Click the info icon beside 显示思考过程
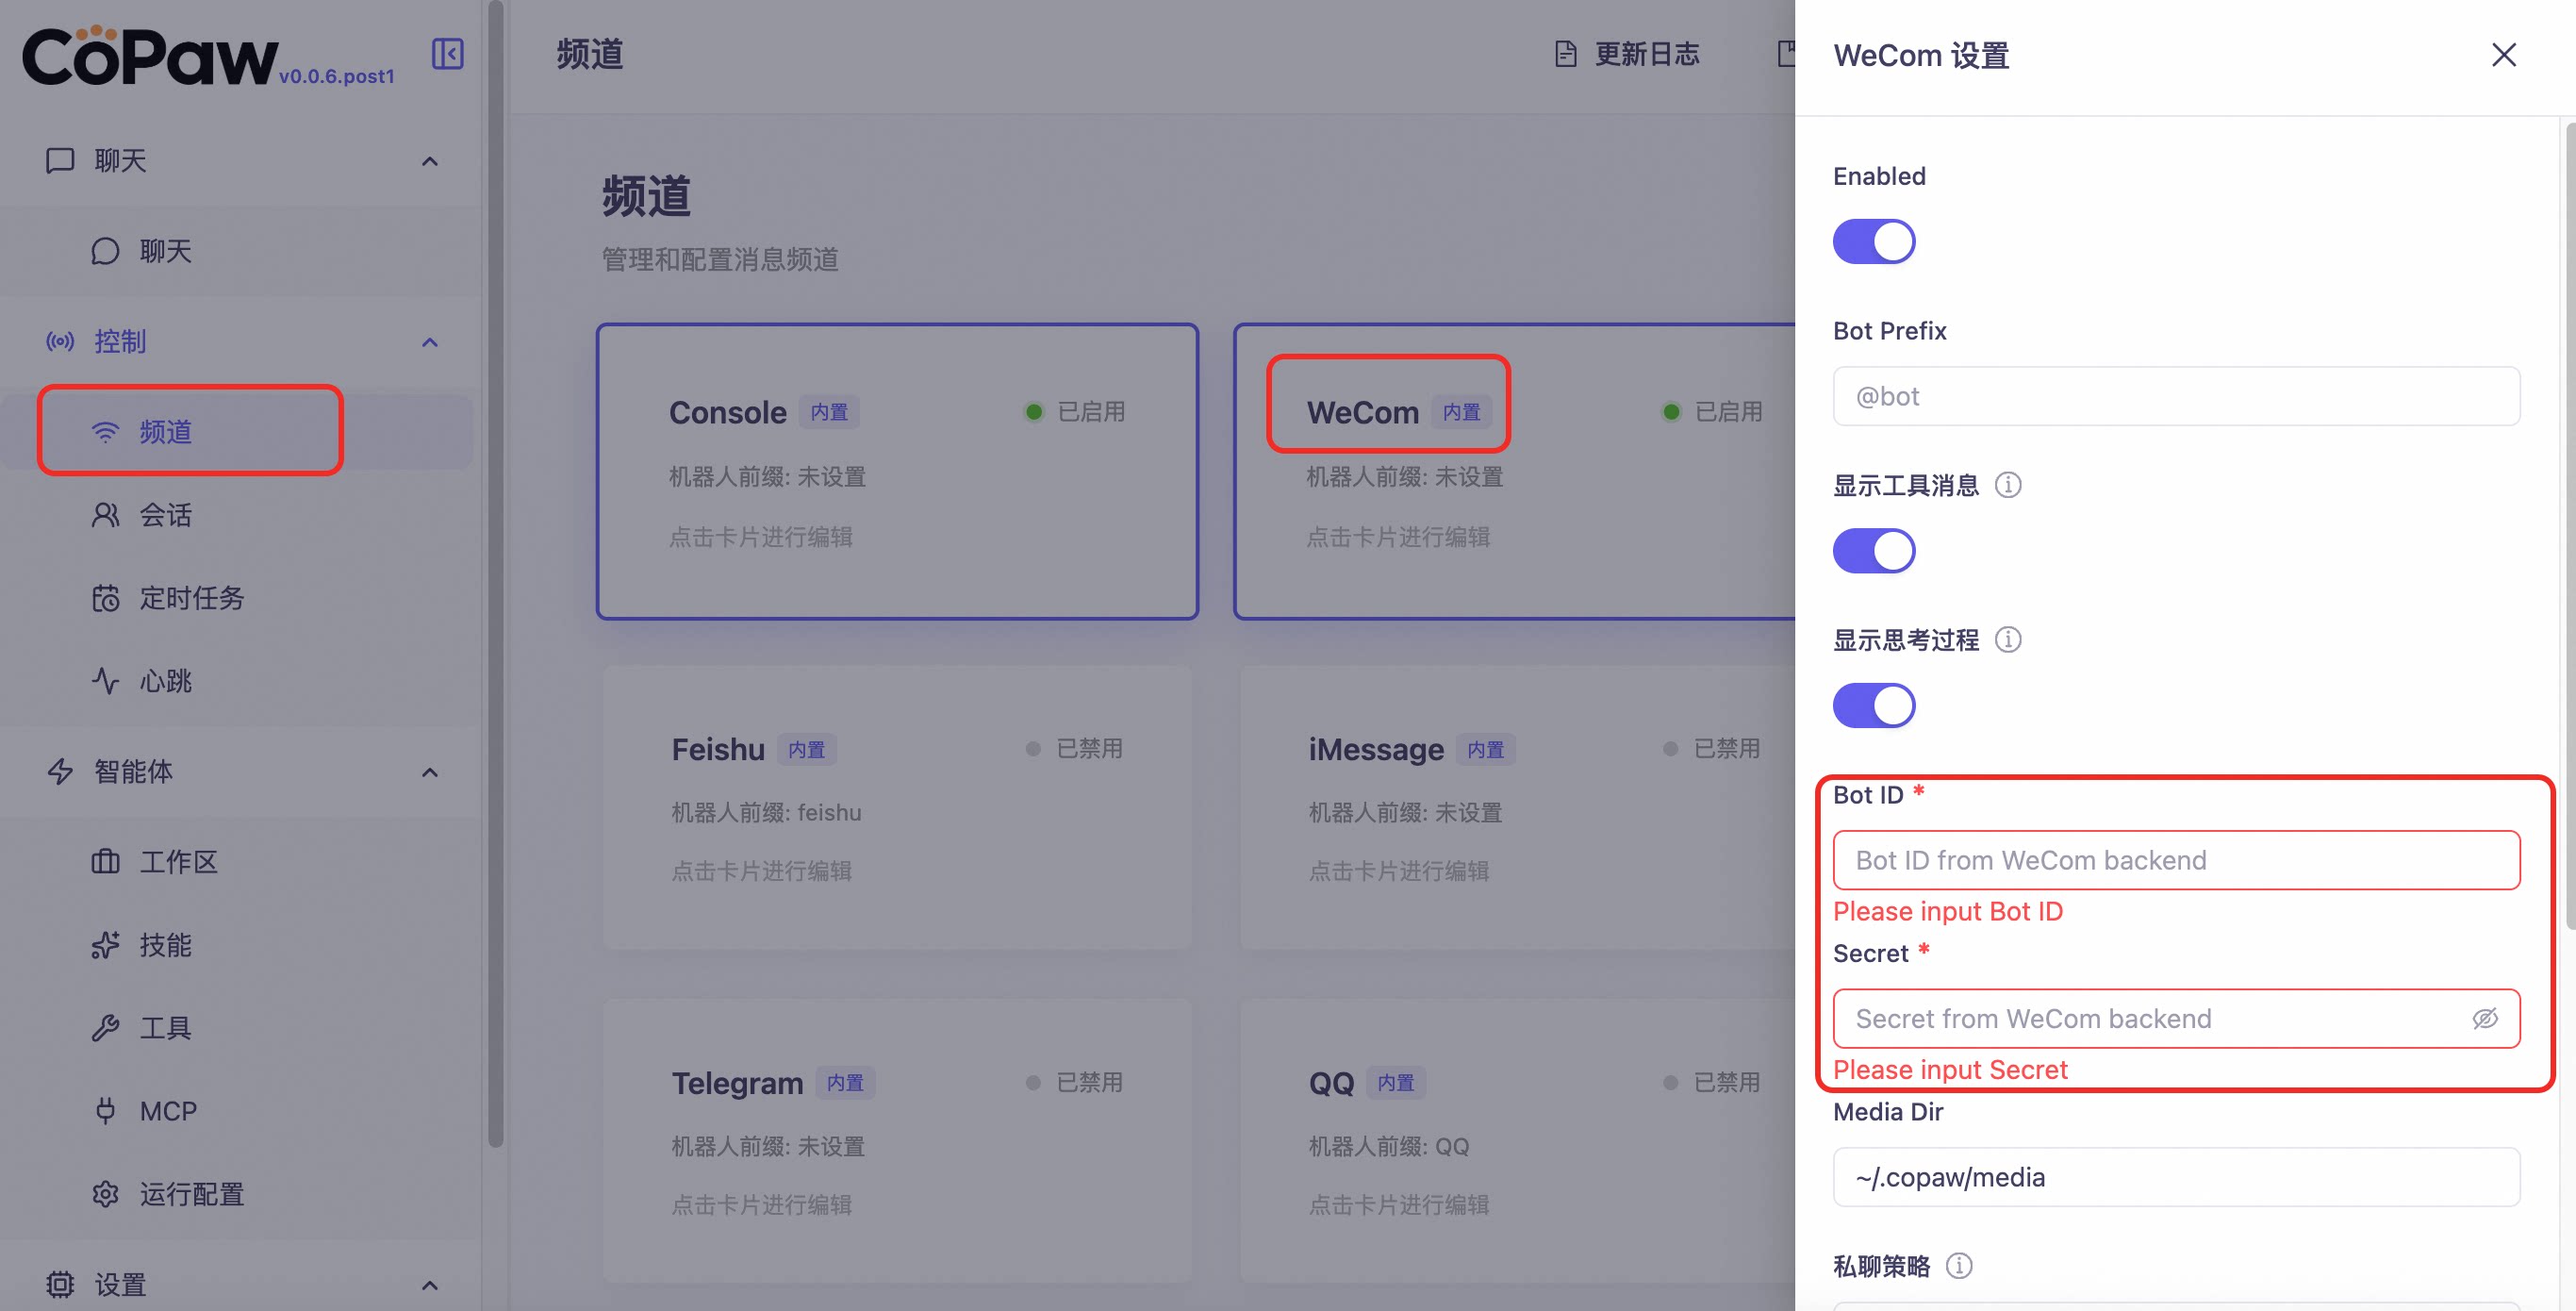2576x1311 pixels. (x=2007, y=640)
